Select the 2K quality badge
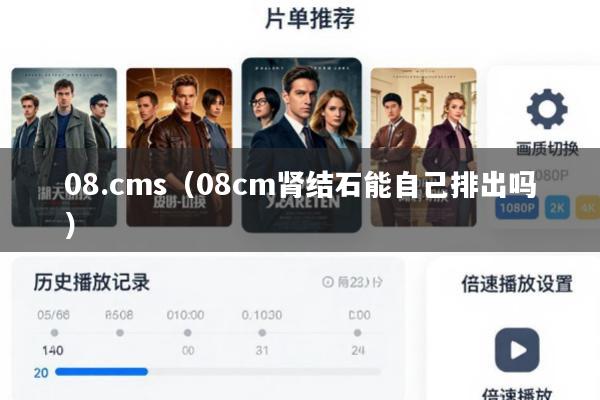Screen dimensions: 600x400 tap(557, 207)
